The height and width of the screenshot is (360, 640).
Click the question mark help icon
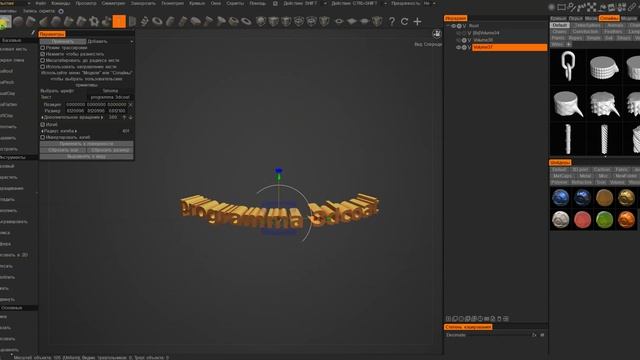pyautogui.click(x=392, y=22)
